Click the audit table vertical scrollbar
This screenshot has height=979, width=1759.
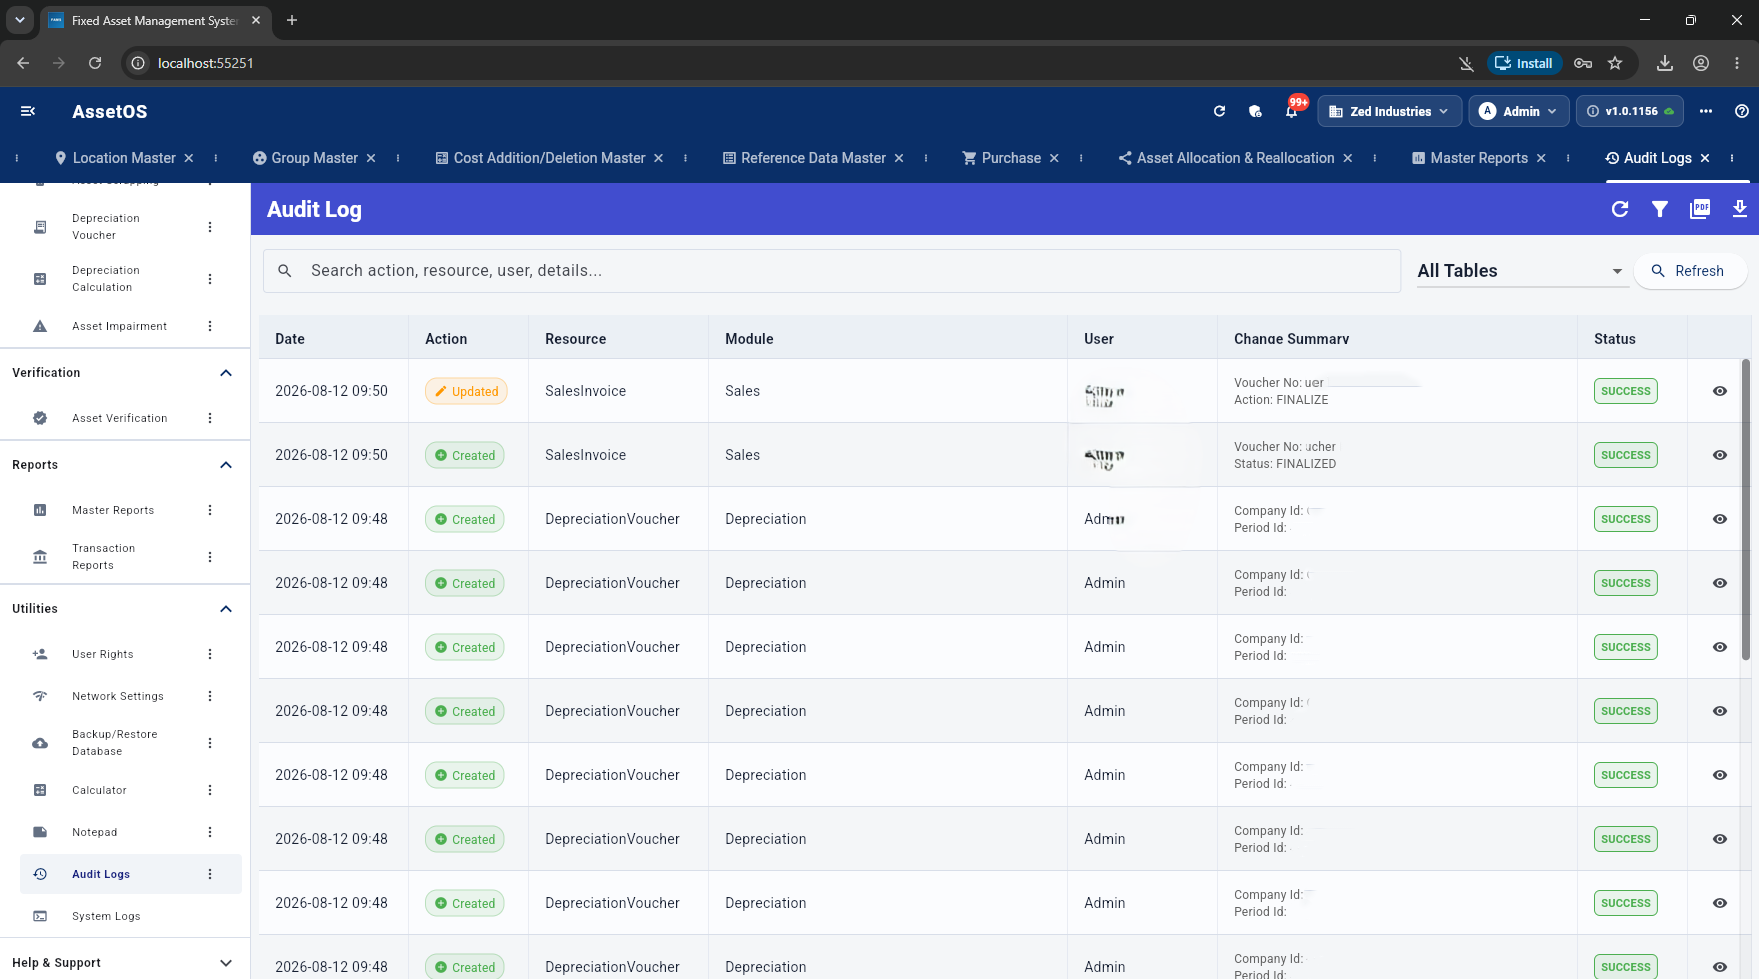(1746, 510)
